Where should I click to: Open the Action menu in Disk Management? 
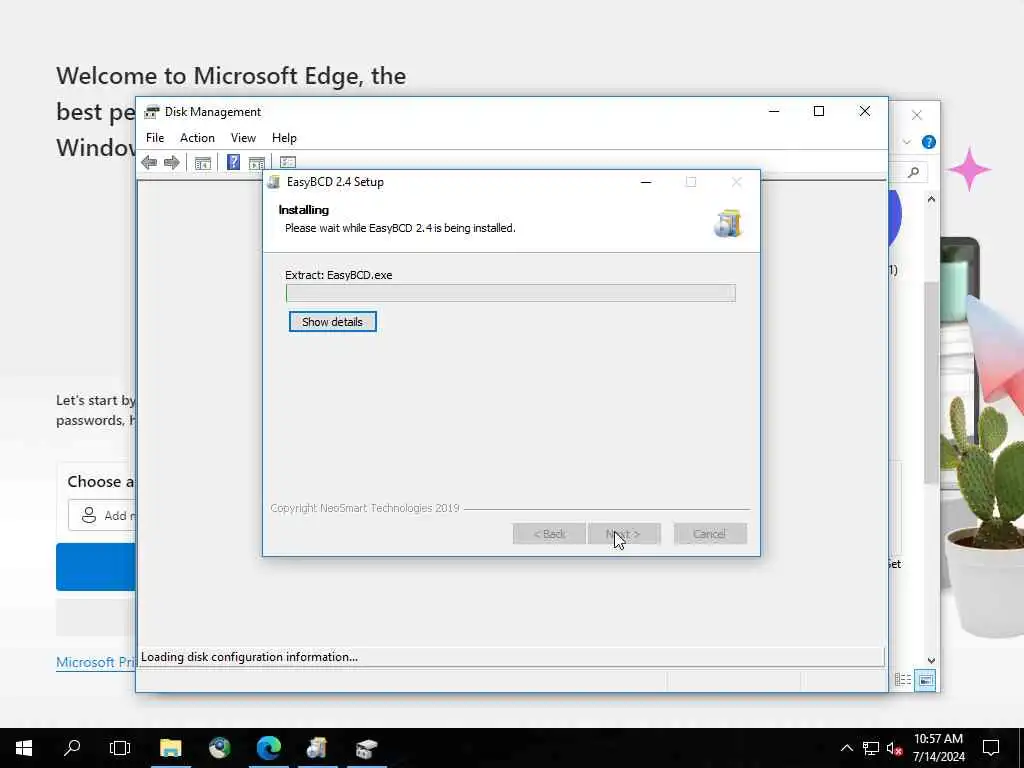click(x=197, y=138)
